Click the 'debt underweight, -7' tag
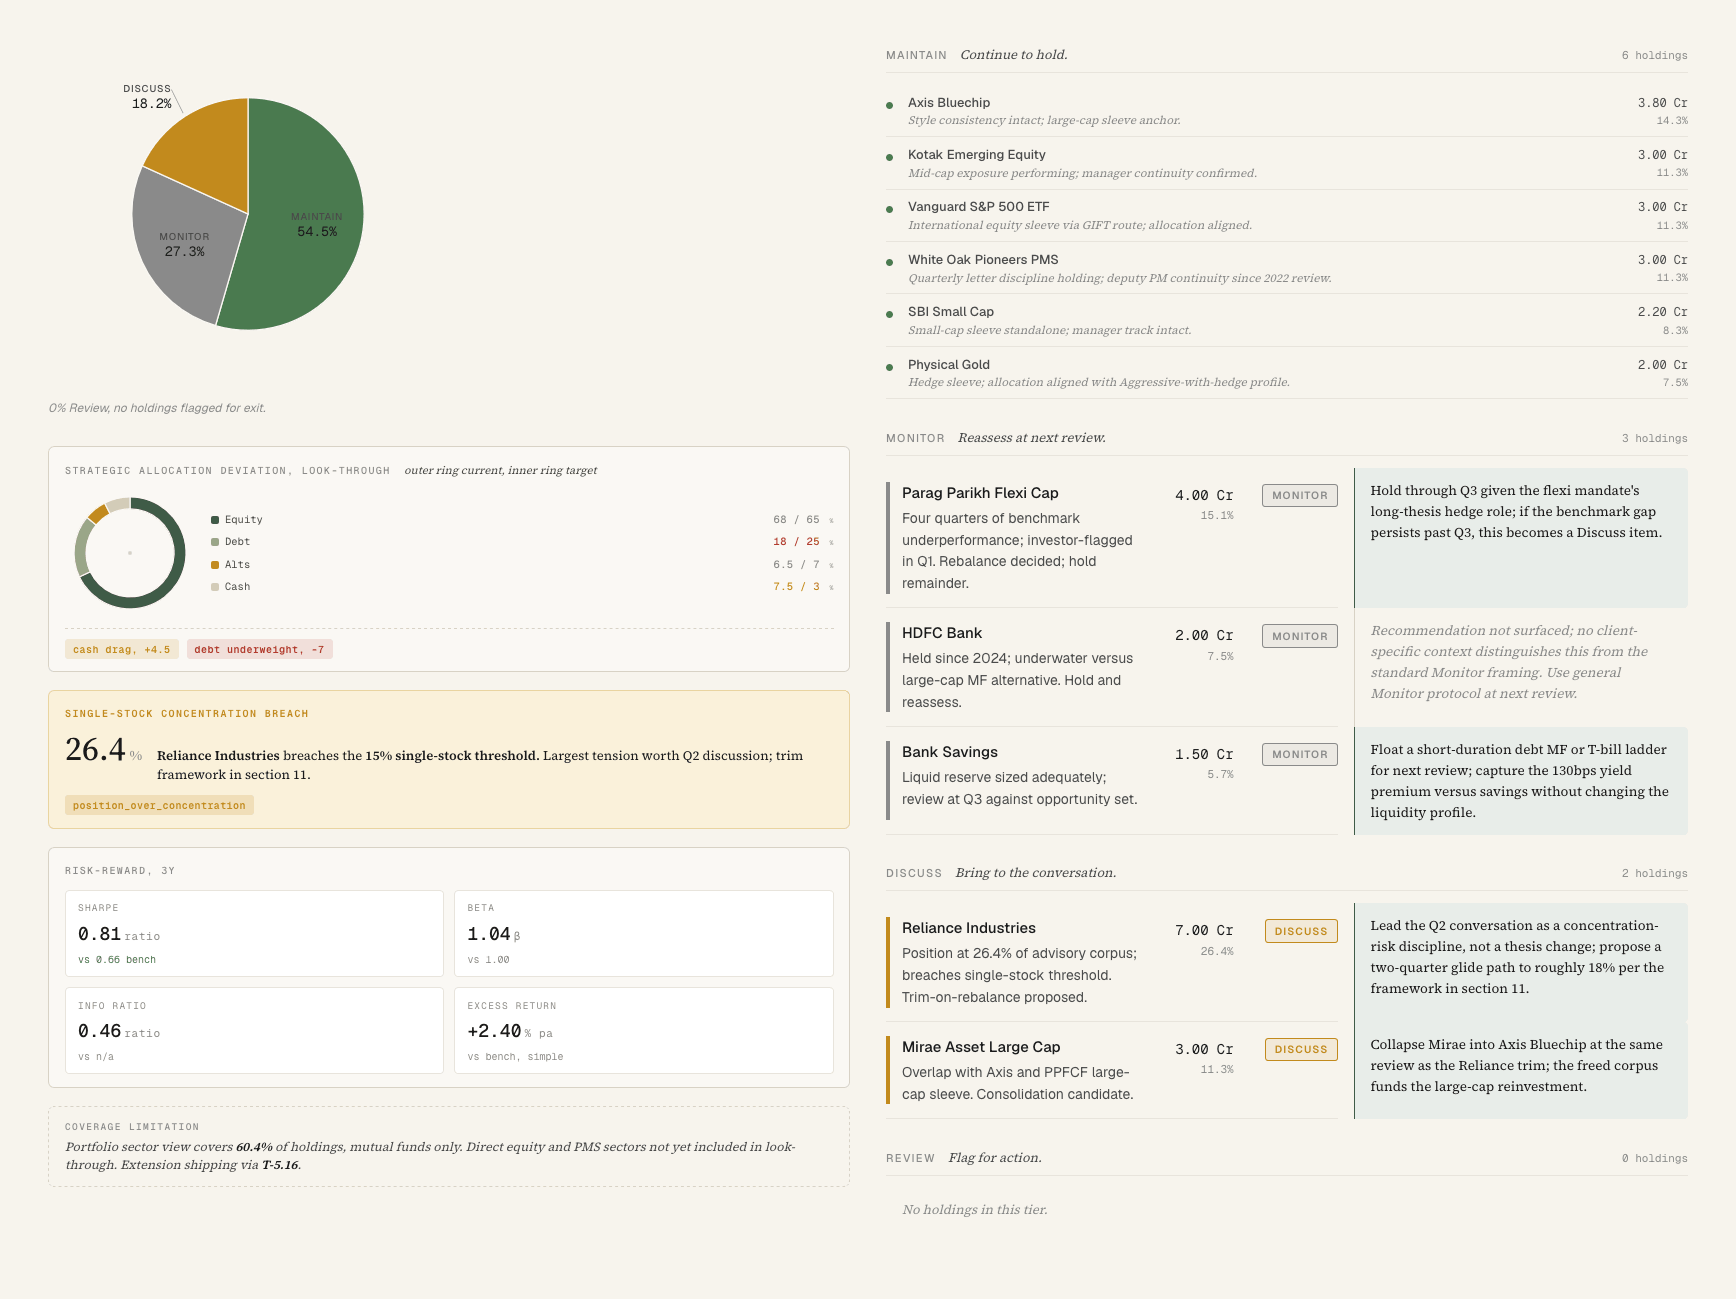 coord(260,649)
